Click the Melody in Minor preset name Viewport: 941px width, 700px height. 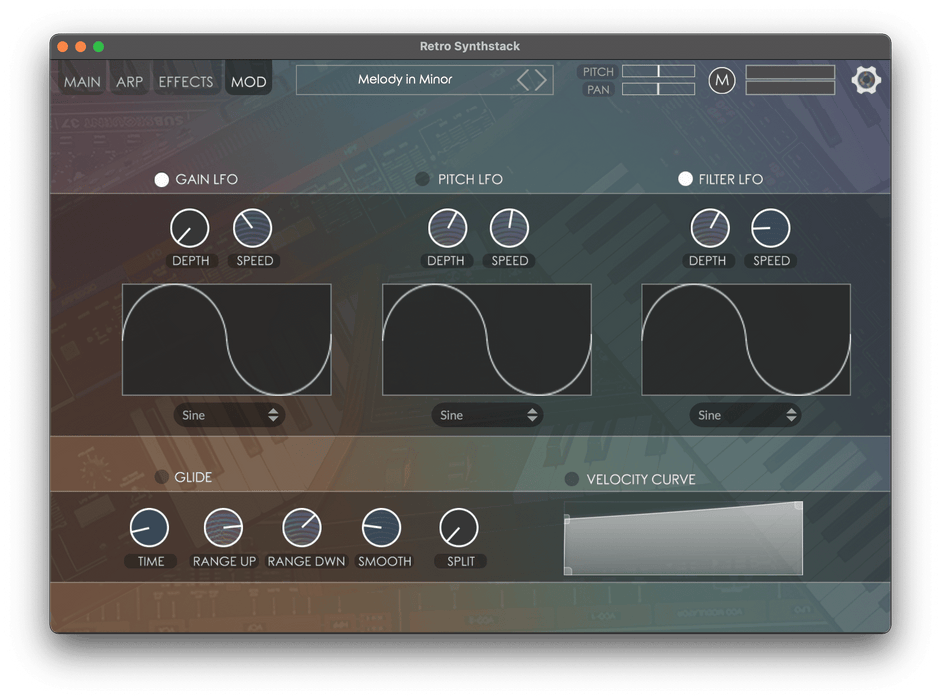pos(405,80)
